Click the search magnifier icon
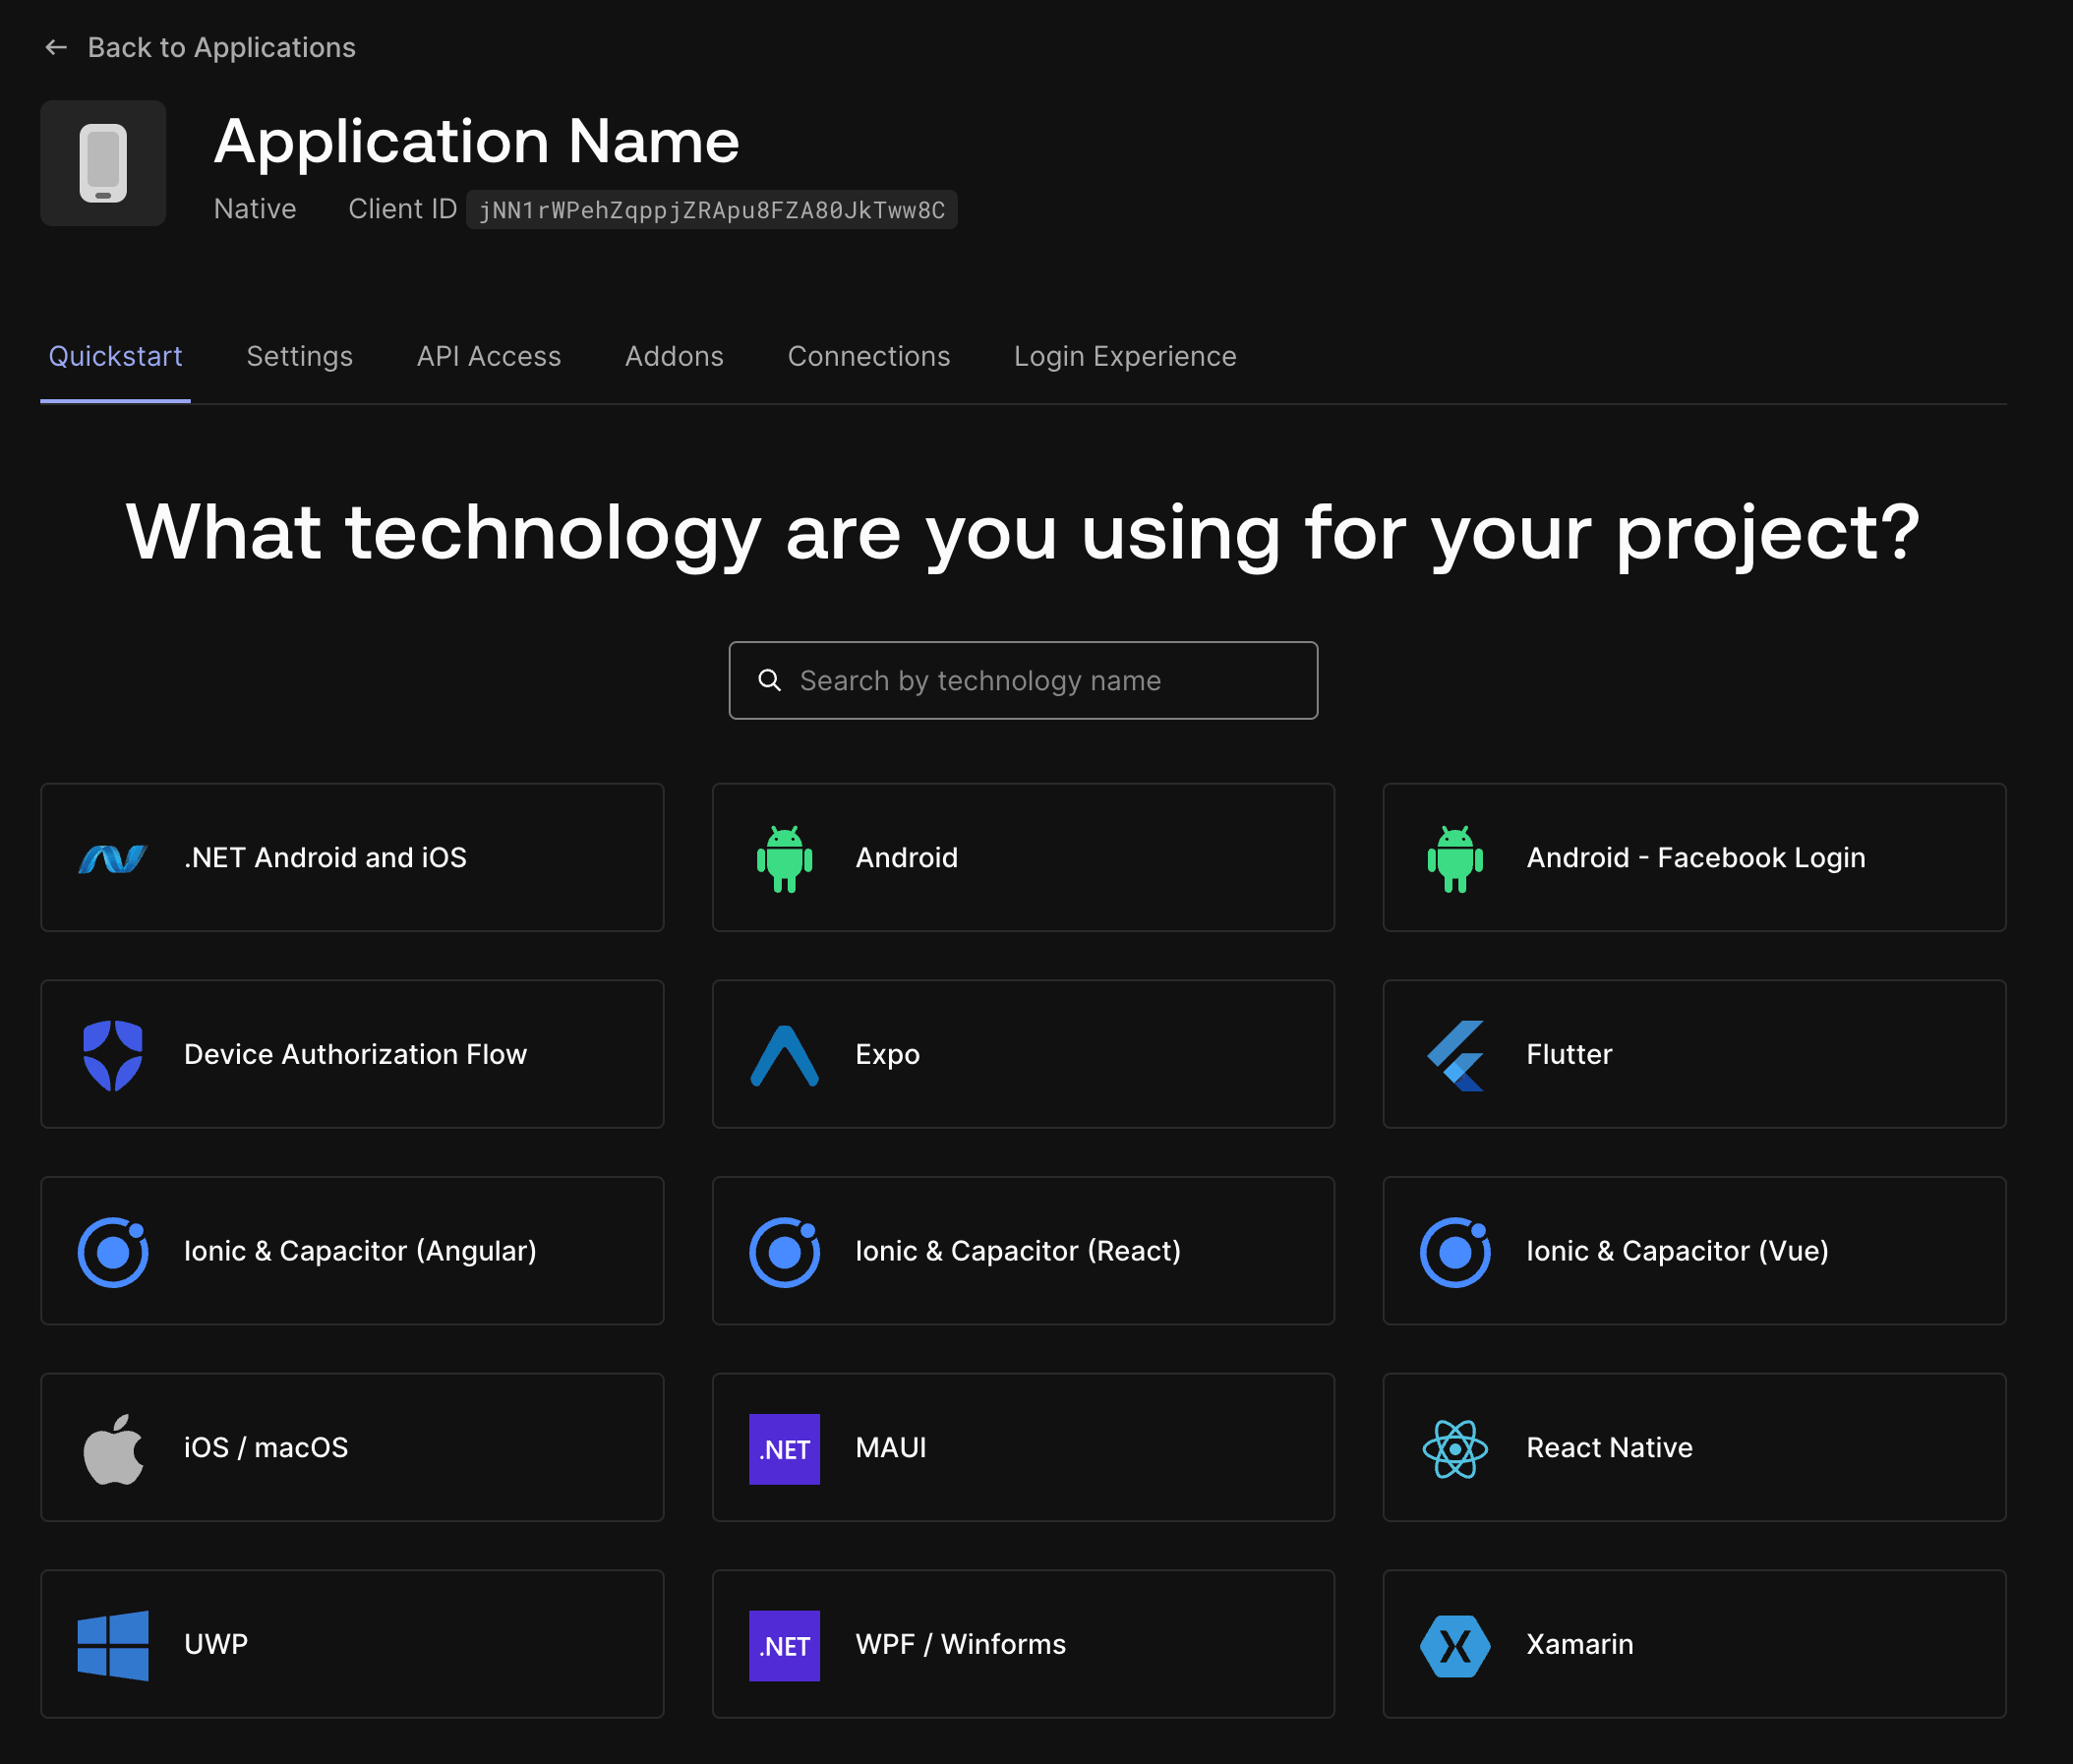The image size is (2073, 1764). pos(769,680)
